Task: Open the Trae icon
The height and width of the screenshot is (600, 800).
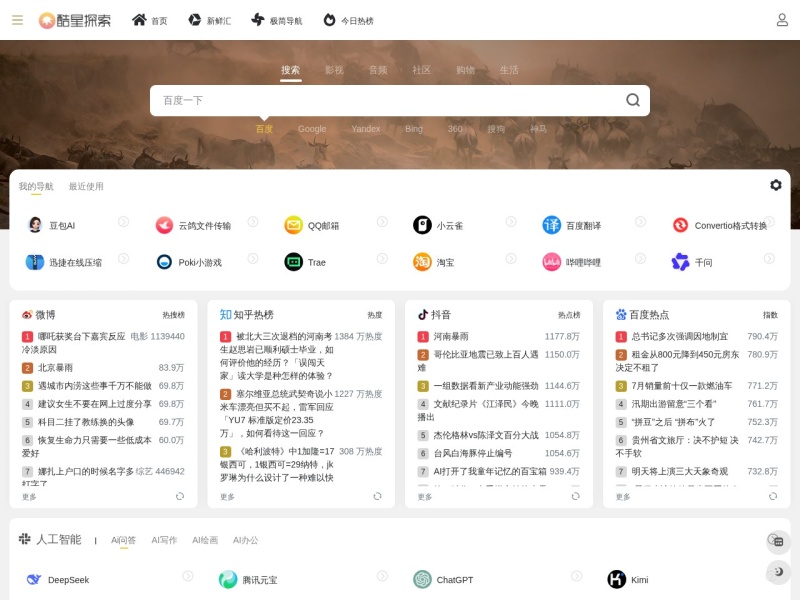Action: [x=293, y=262]
